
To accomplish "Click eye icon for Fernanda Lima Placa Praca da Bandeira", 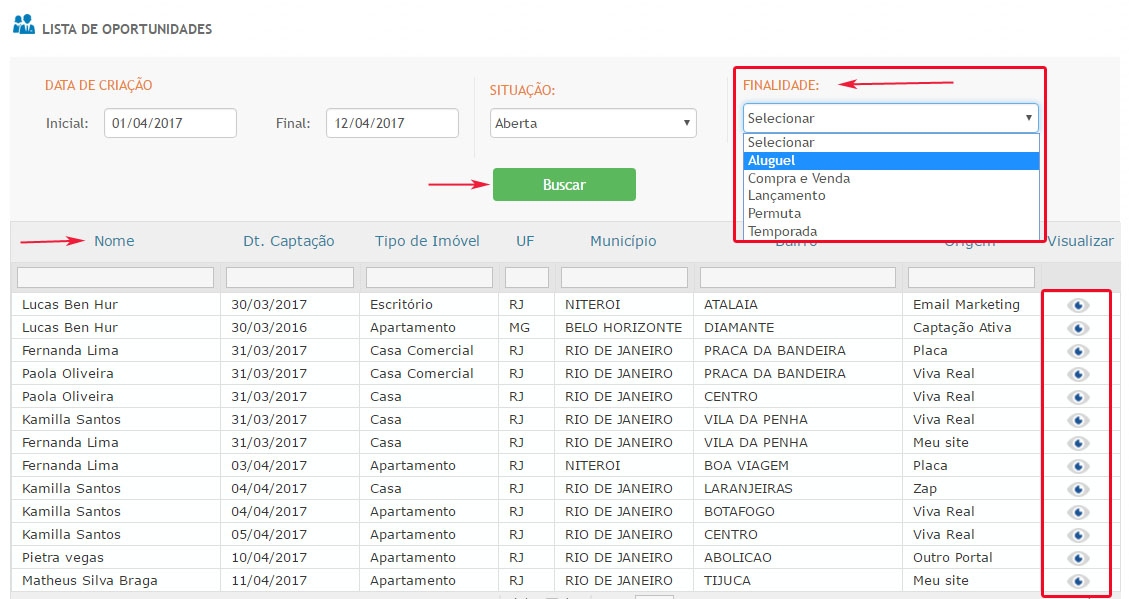I will coord(1077,351).
